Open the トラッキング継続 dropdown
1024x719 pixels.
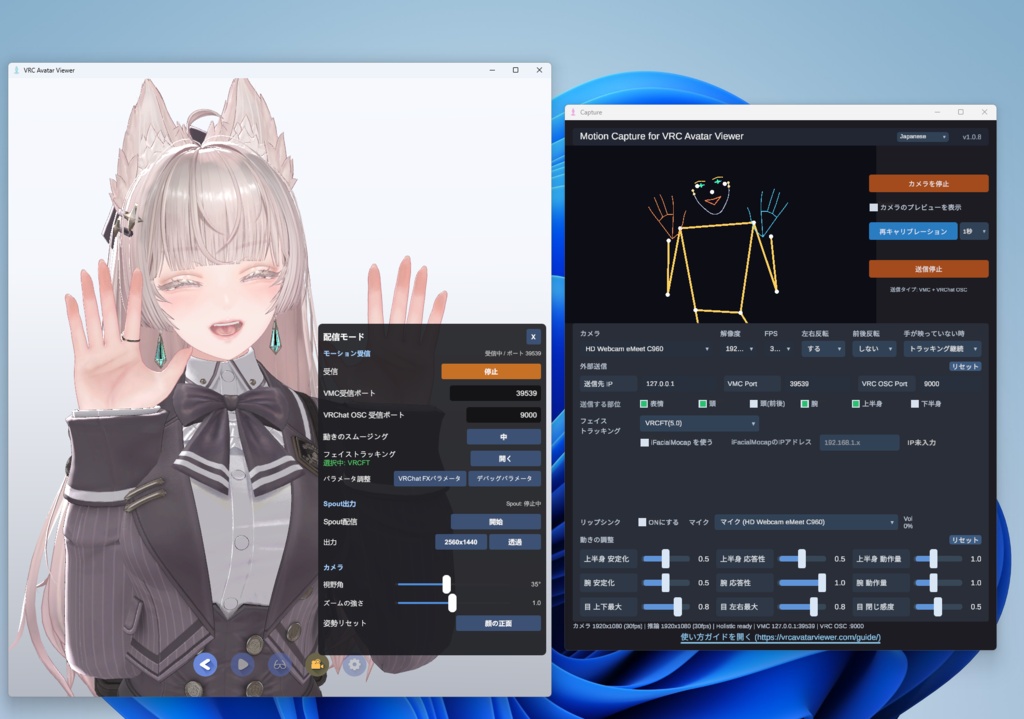tap(942, 349)
